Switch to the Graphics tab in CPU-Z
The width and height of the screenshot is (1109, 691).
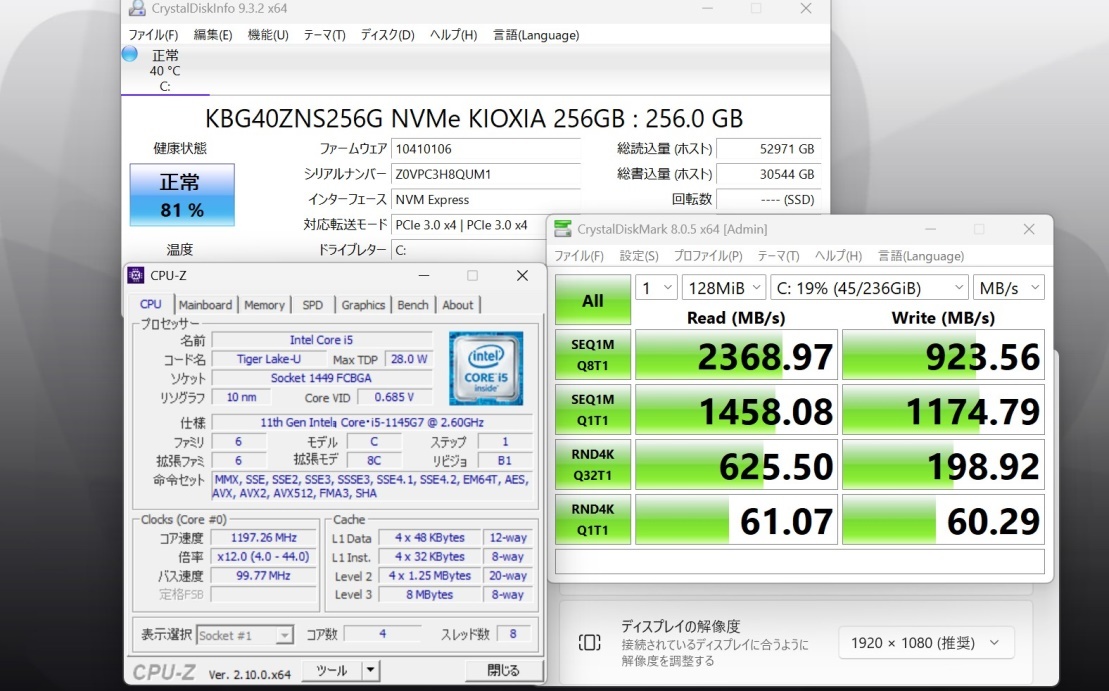[364, 305]
